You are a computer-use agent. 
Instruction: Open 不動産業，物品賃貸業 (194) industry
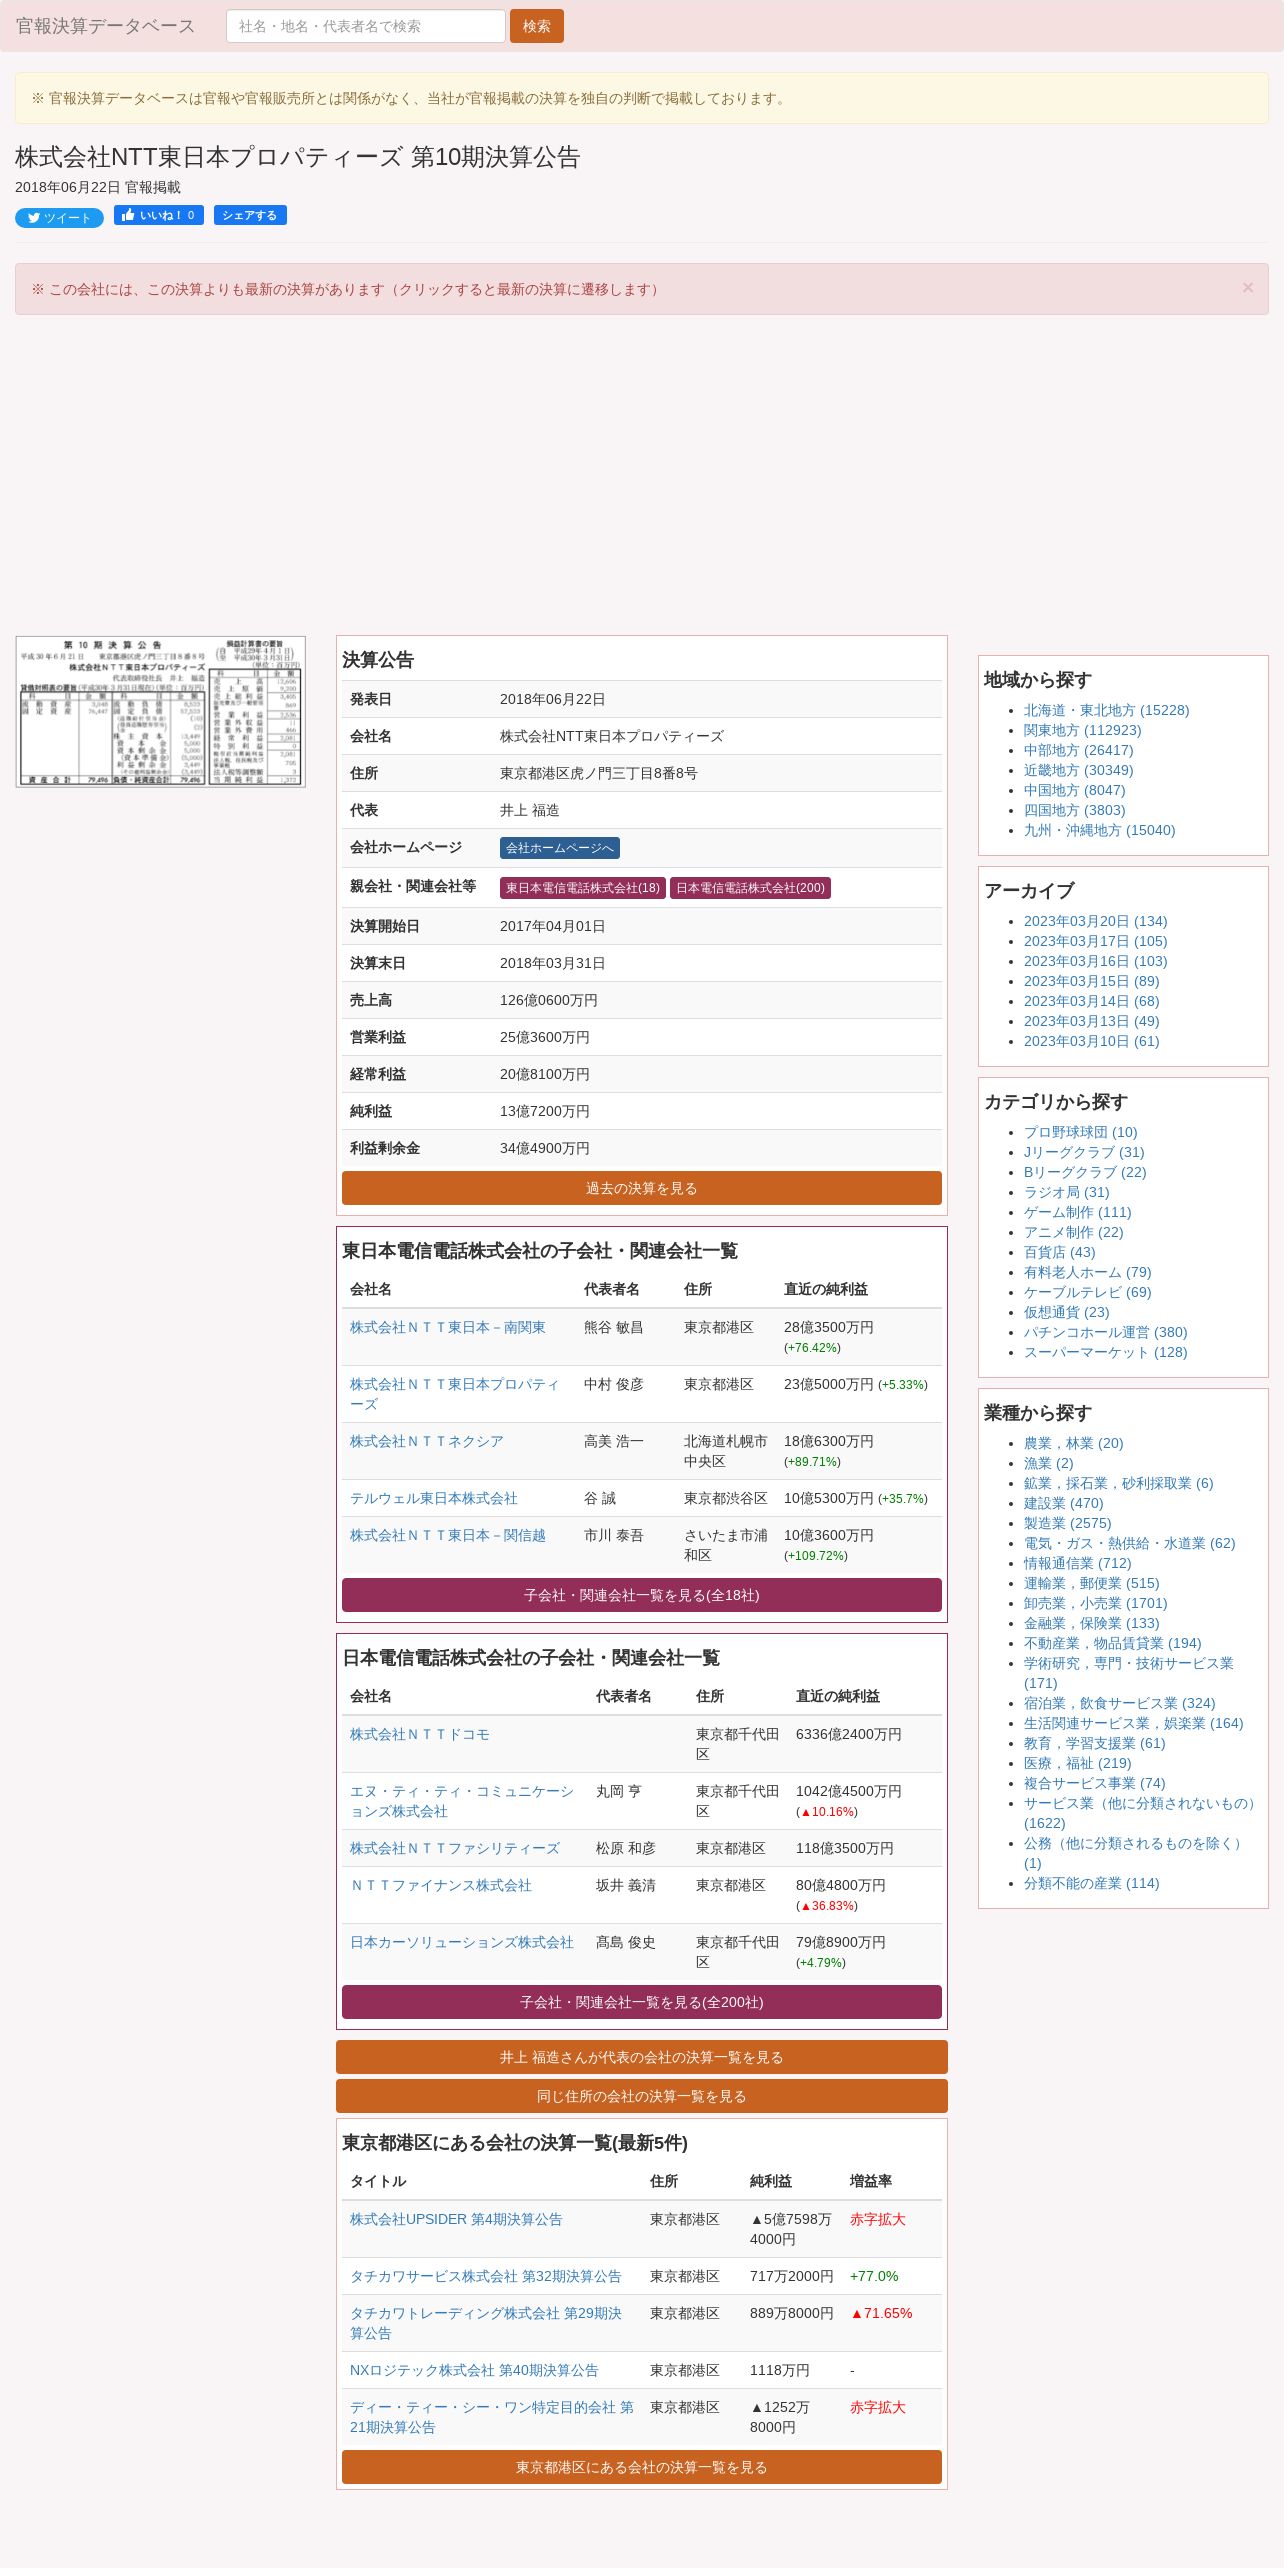coord(1112,1643)
